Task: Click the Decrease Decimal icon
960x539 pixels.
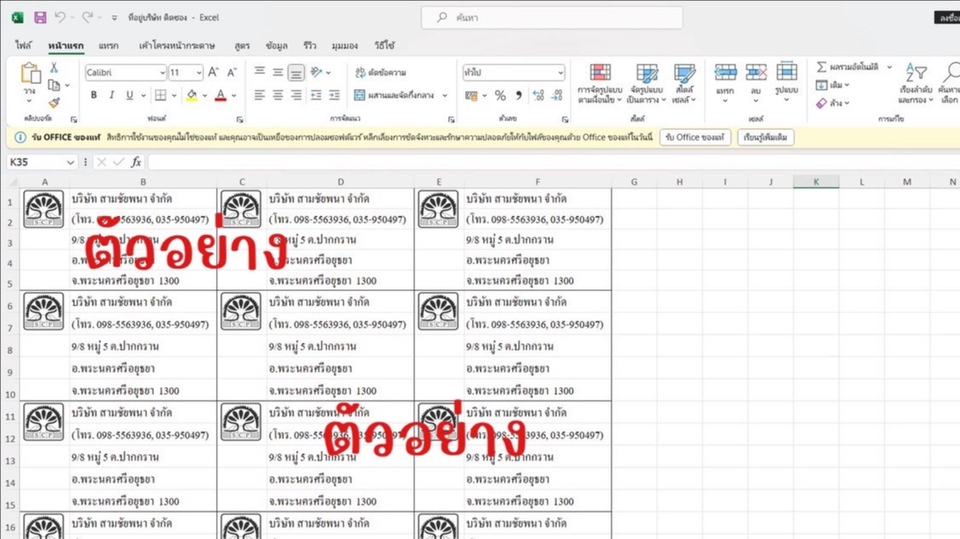Action: [557, 96]
